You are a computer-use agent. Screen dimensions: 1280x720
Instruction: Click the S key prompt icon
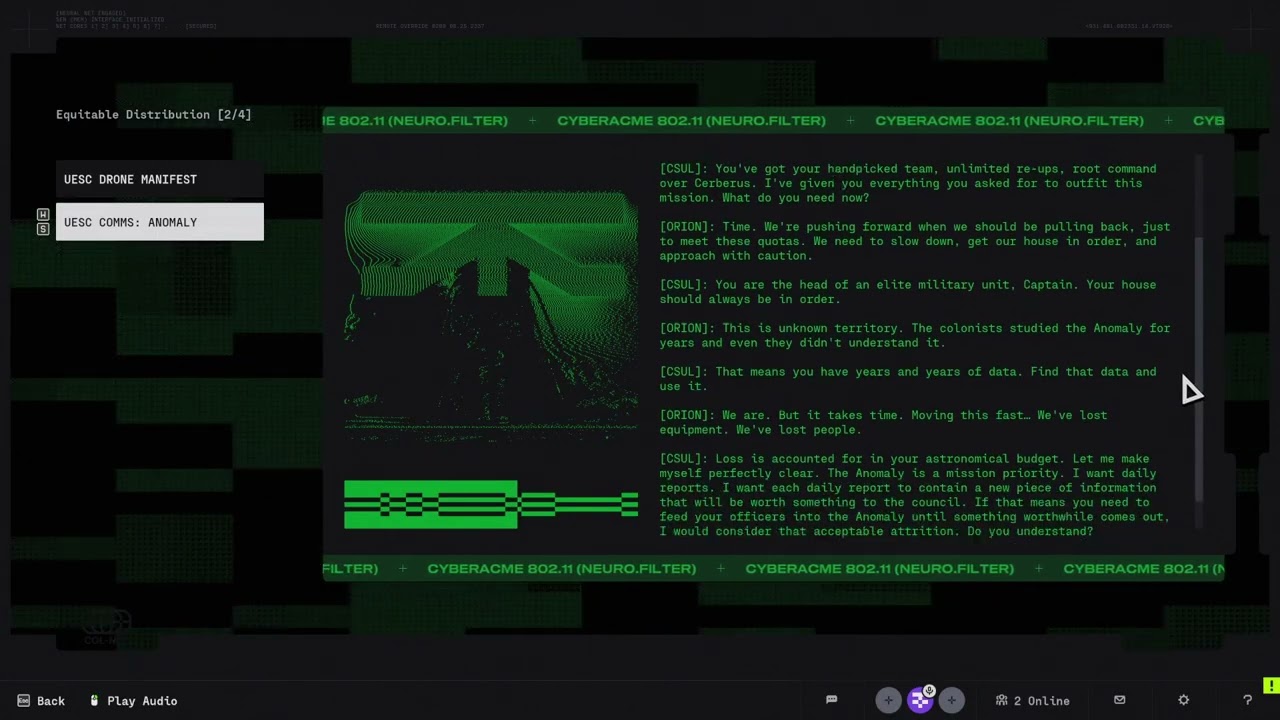(x=42, y=229)
